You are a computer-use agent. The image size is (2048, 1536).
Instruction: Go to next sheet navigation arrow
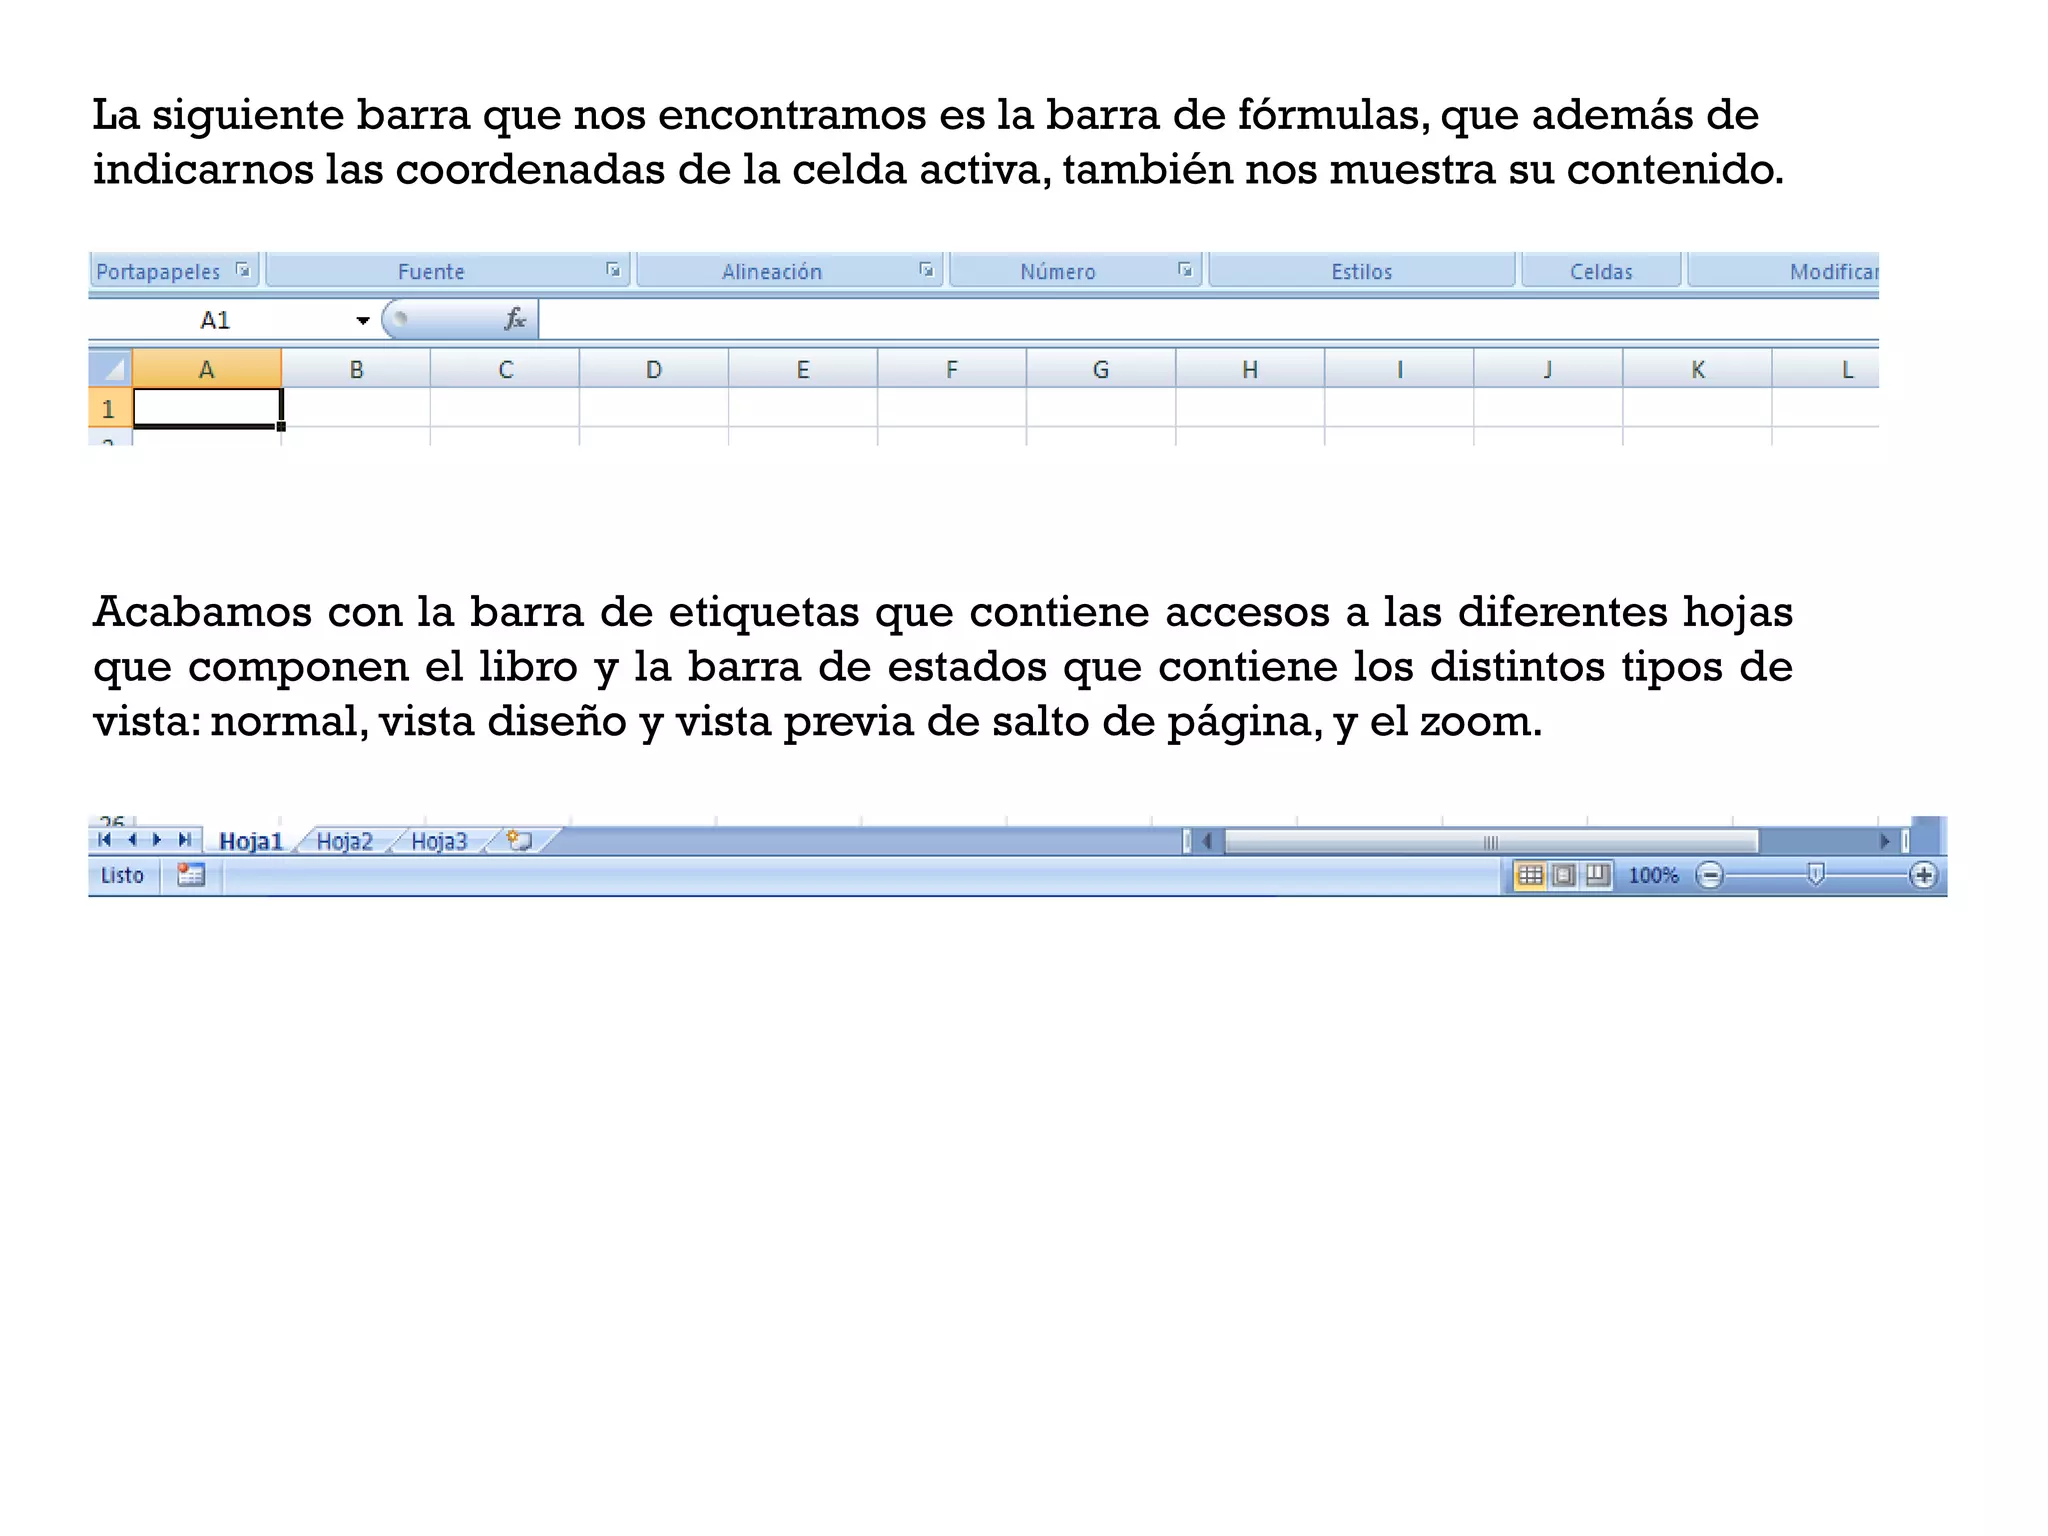(157, 840)
